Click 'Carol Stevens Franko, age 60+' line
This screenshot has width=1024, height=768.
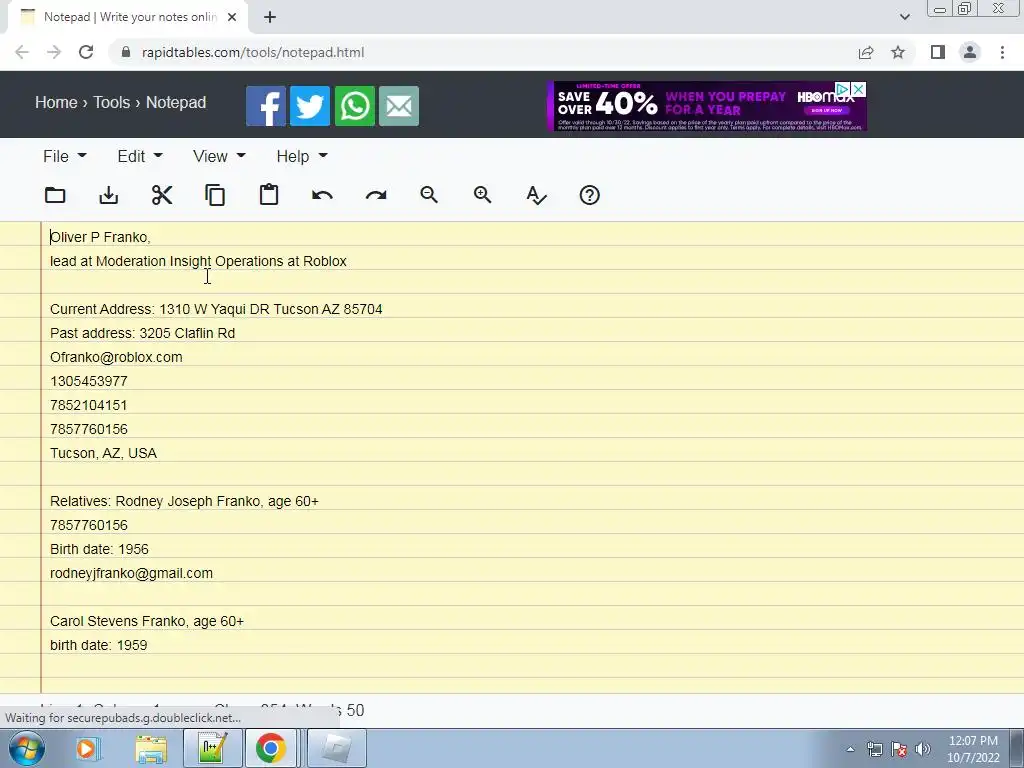click(147, 621)
